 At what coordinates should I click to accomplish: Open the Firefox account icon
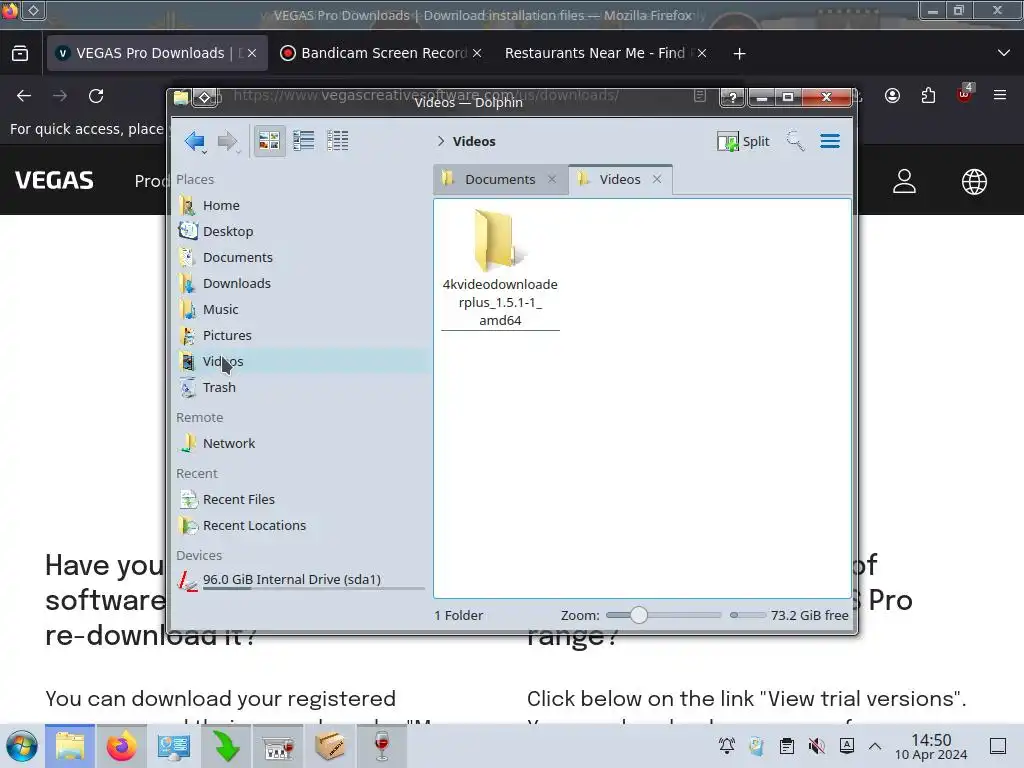click(x=892, y=96)
